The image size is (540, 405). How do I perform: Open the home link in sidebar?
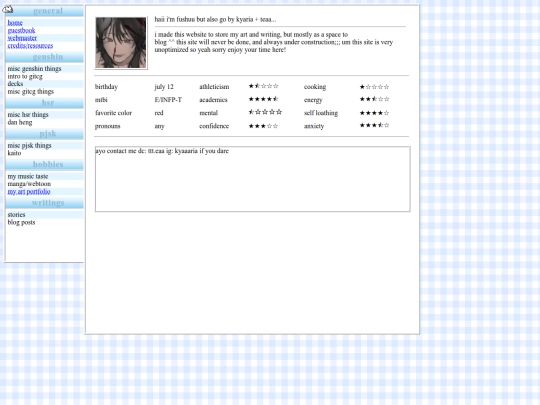[15, 23]
